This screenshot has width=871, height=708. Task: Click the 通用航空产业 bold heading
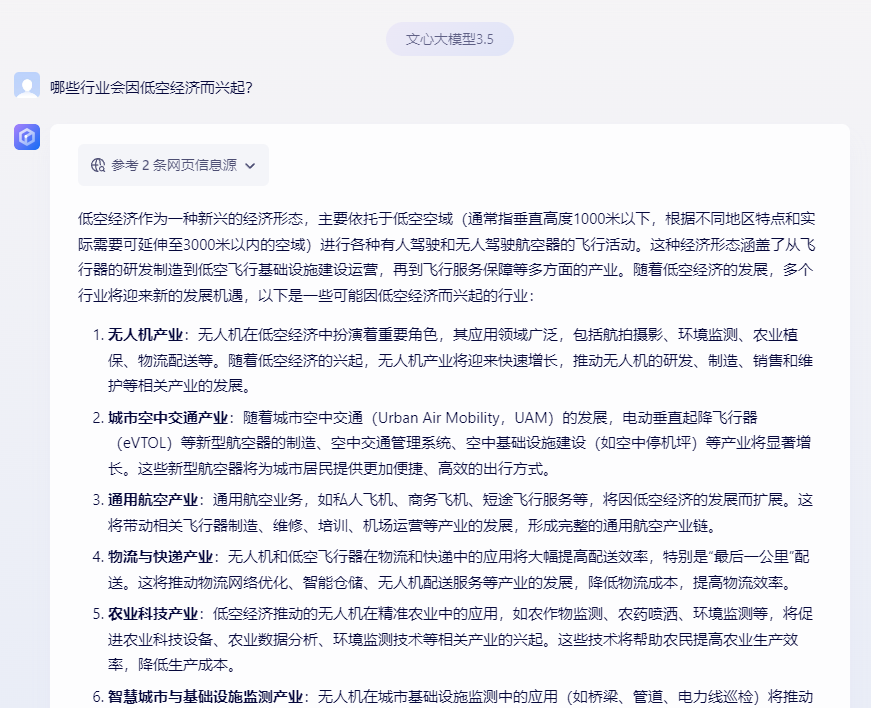152,500
